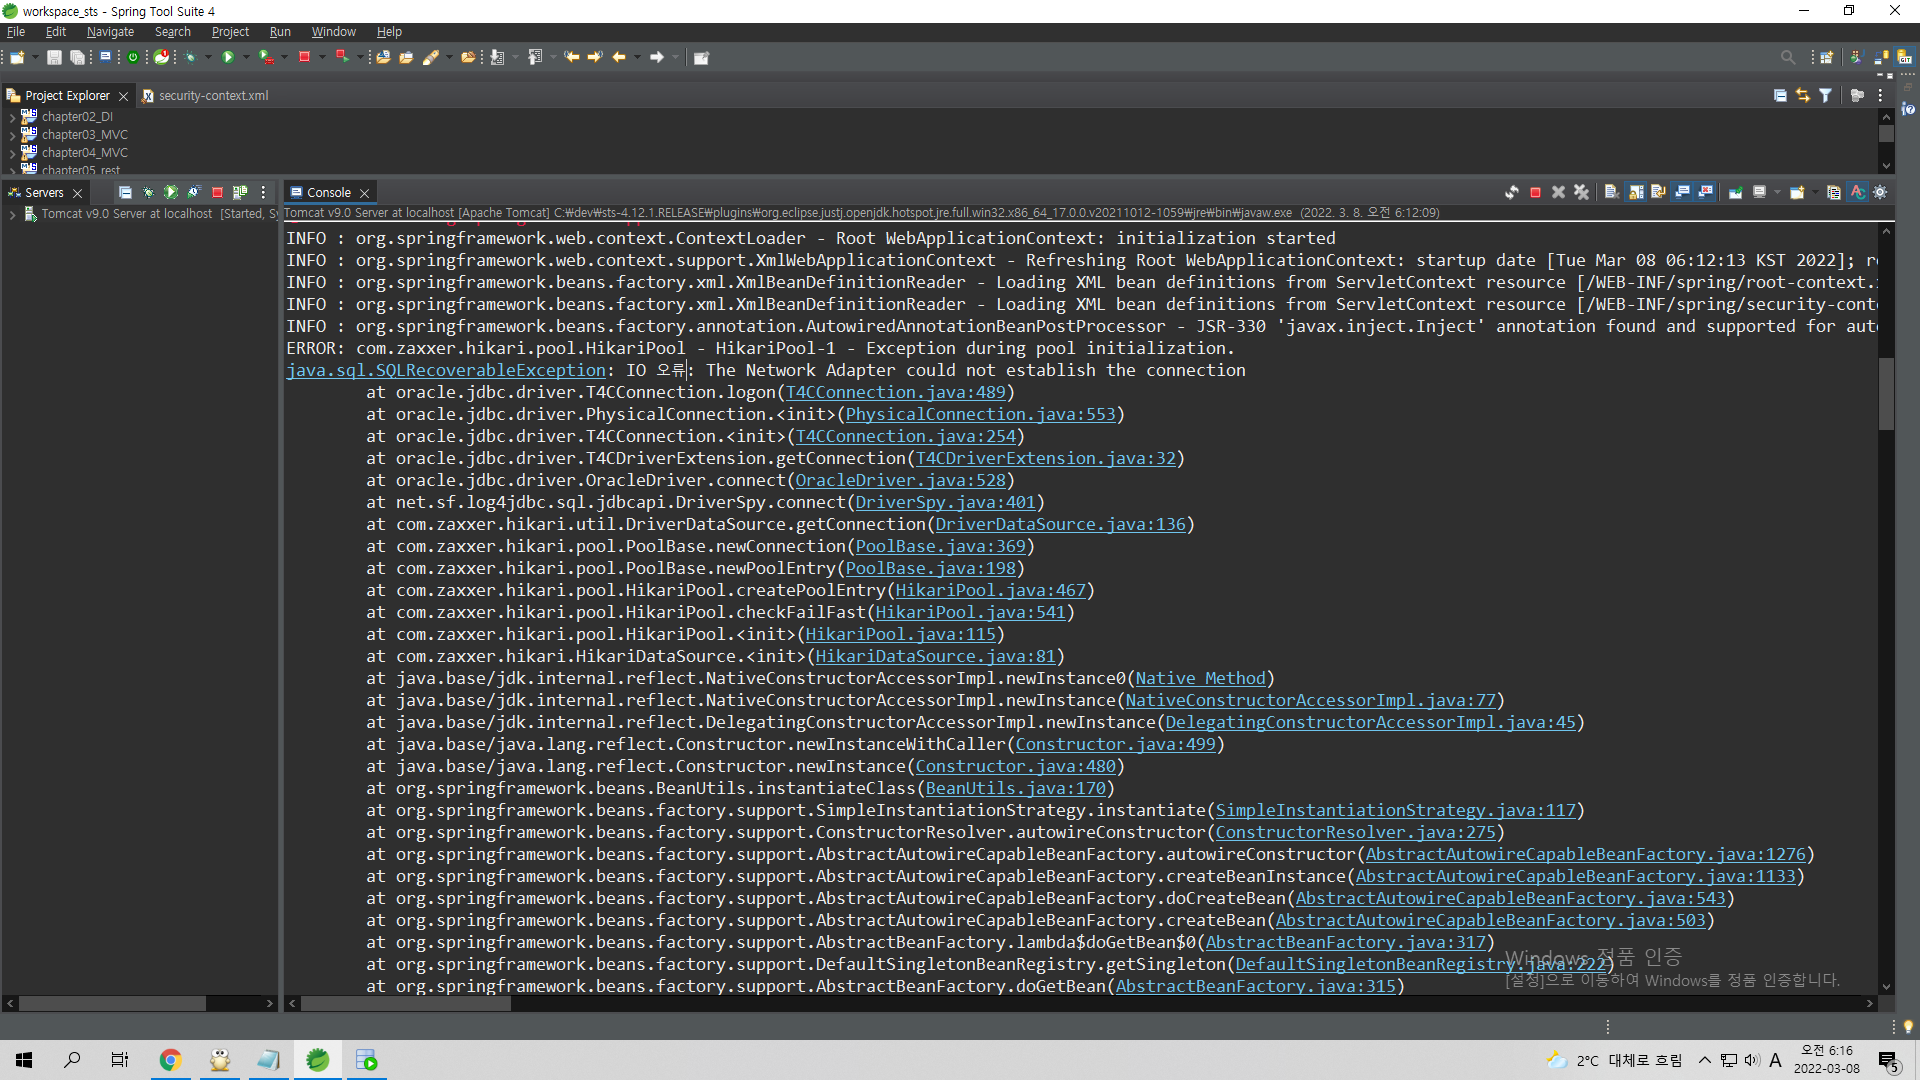Toggle Scroll Lock in Console toolbar
1920x1080 pixels.
(1636, 192)
